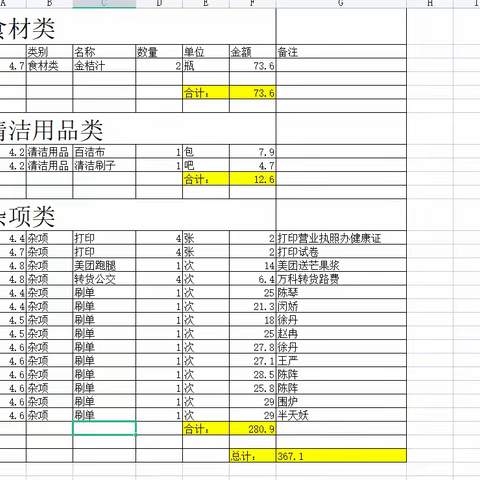Select the 名称 header cell
The width and height of the screenshot is (480, 480).
(x=104, y=52)
